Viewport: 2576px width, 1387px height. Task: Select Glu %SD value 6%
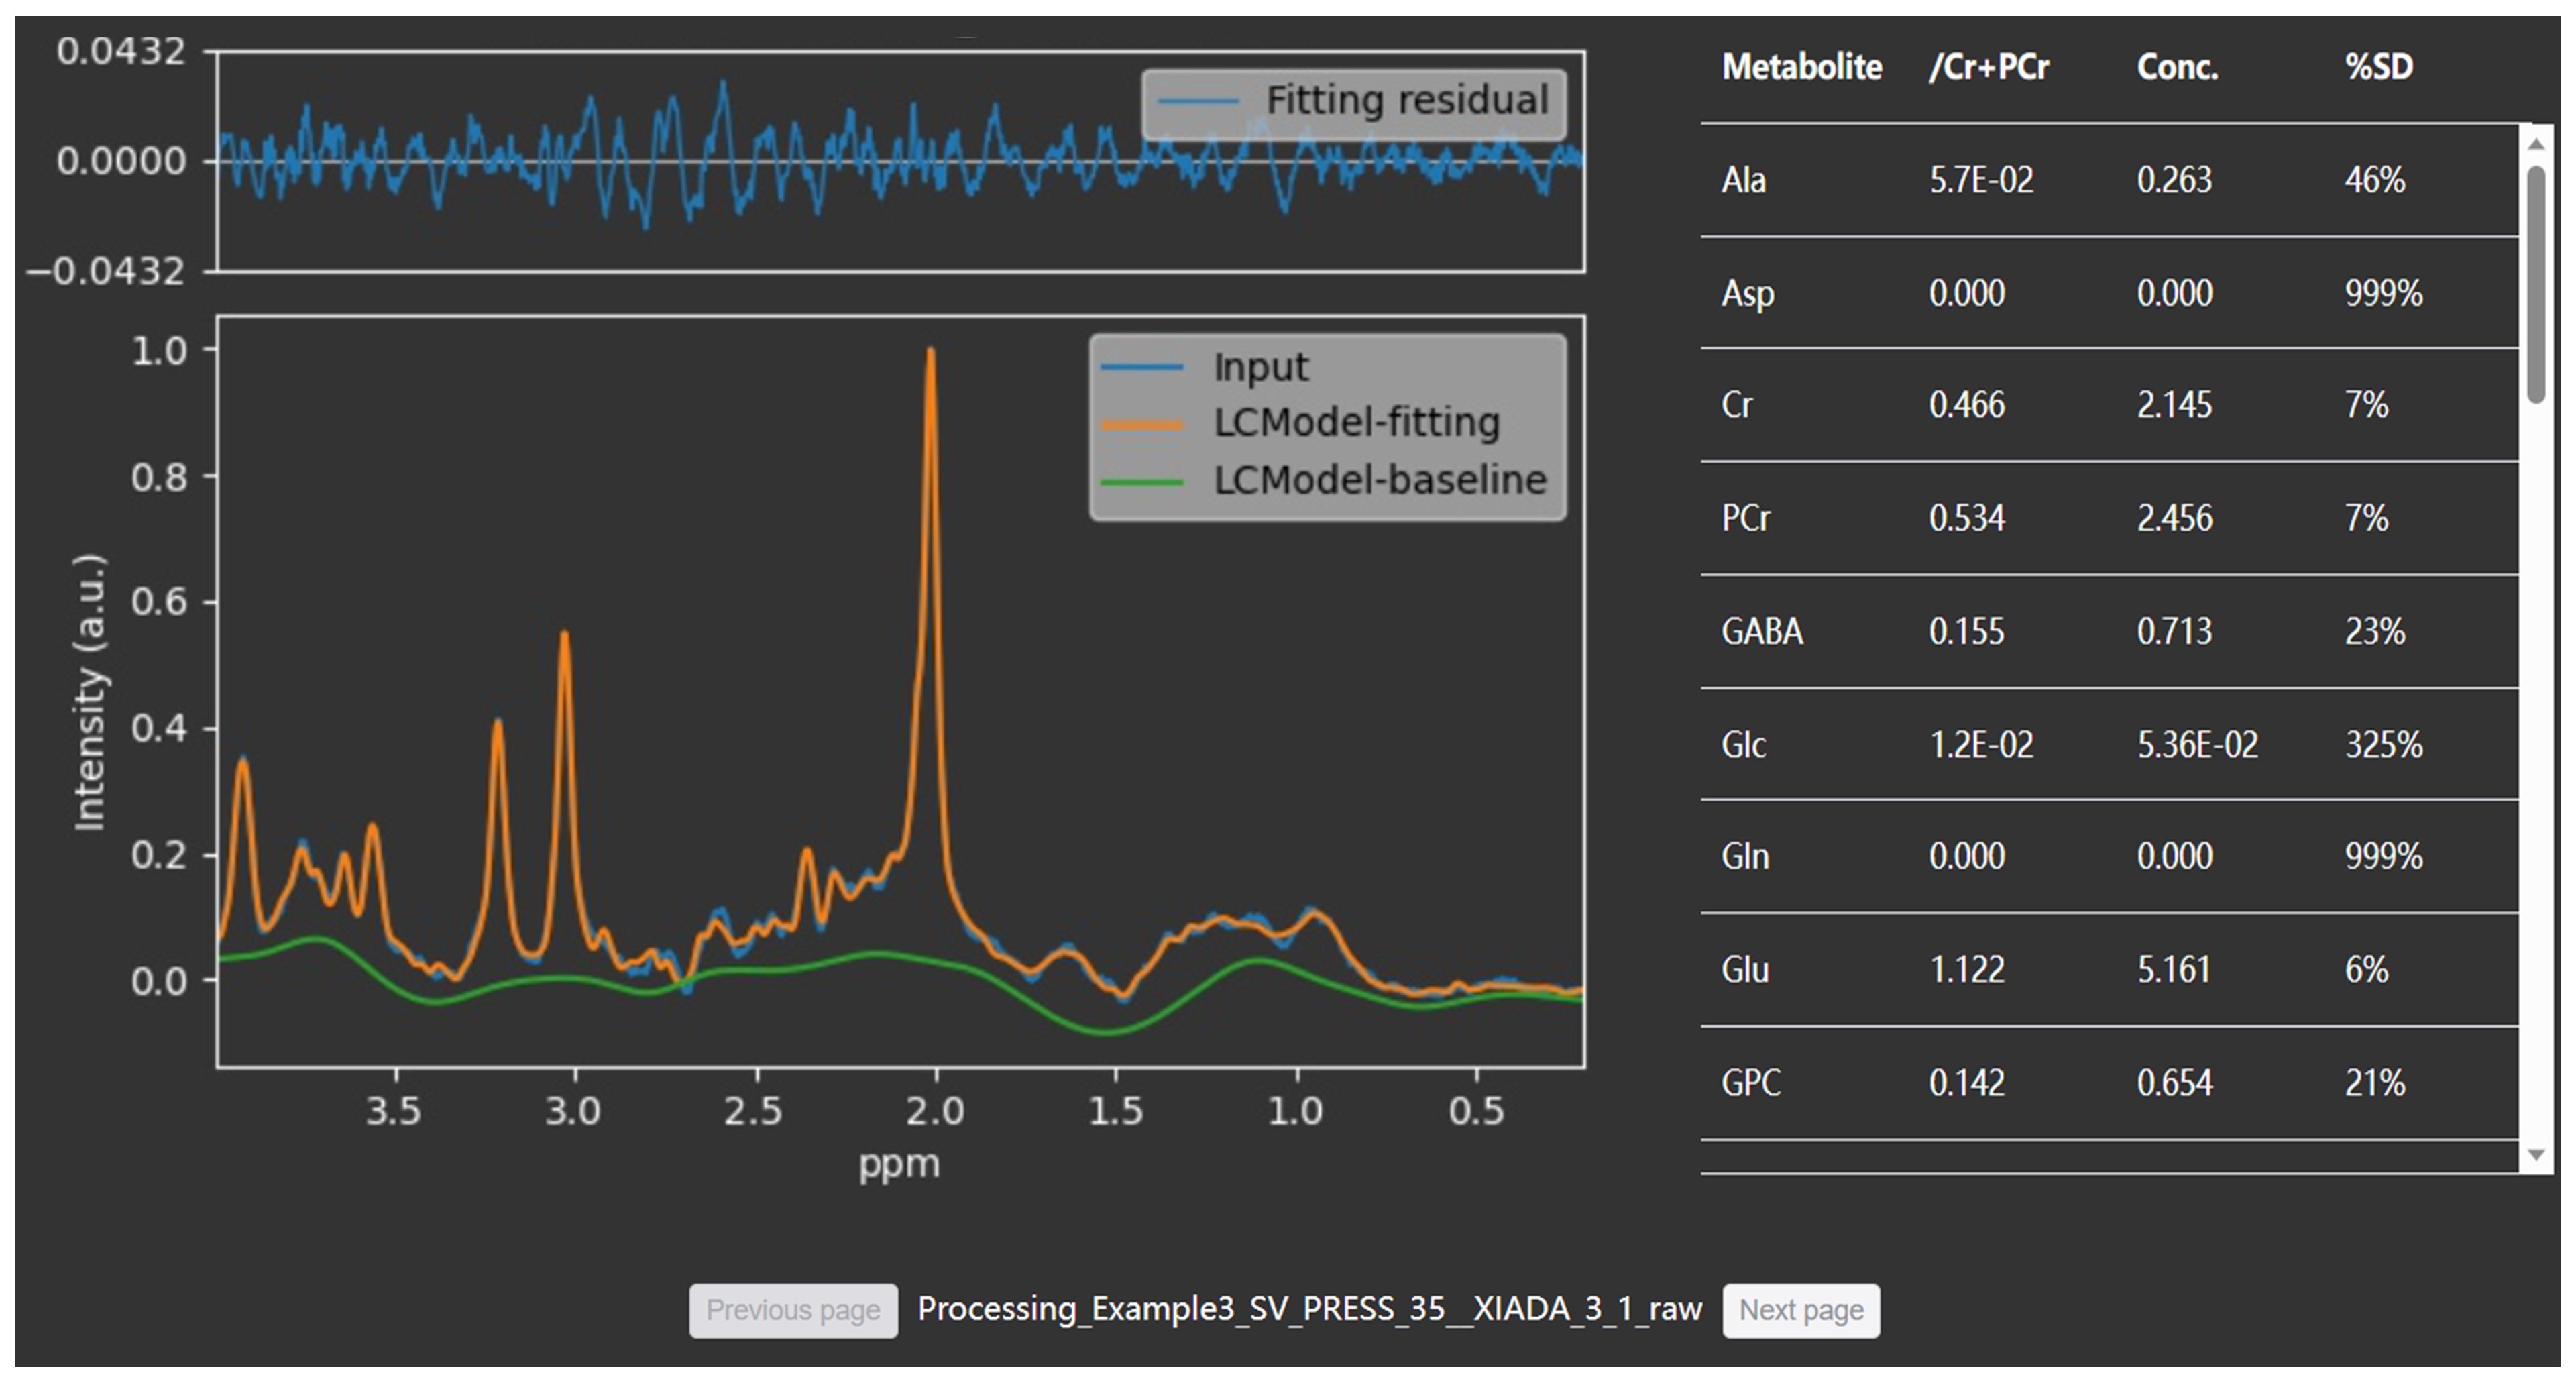click(x=2367, y=969)
